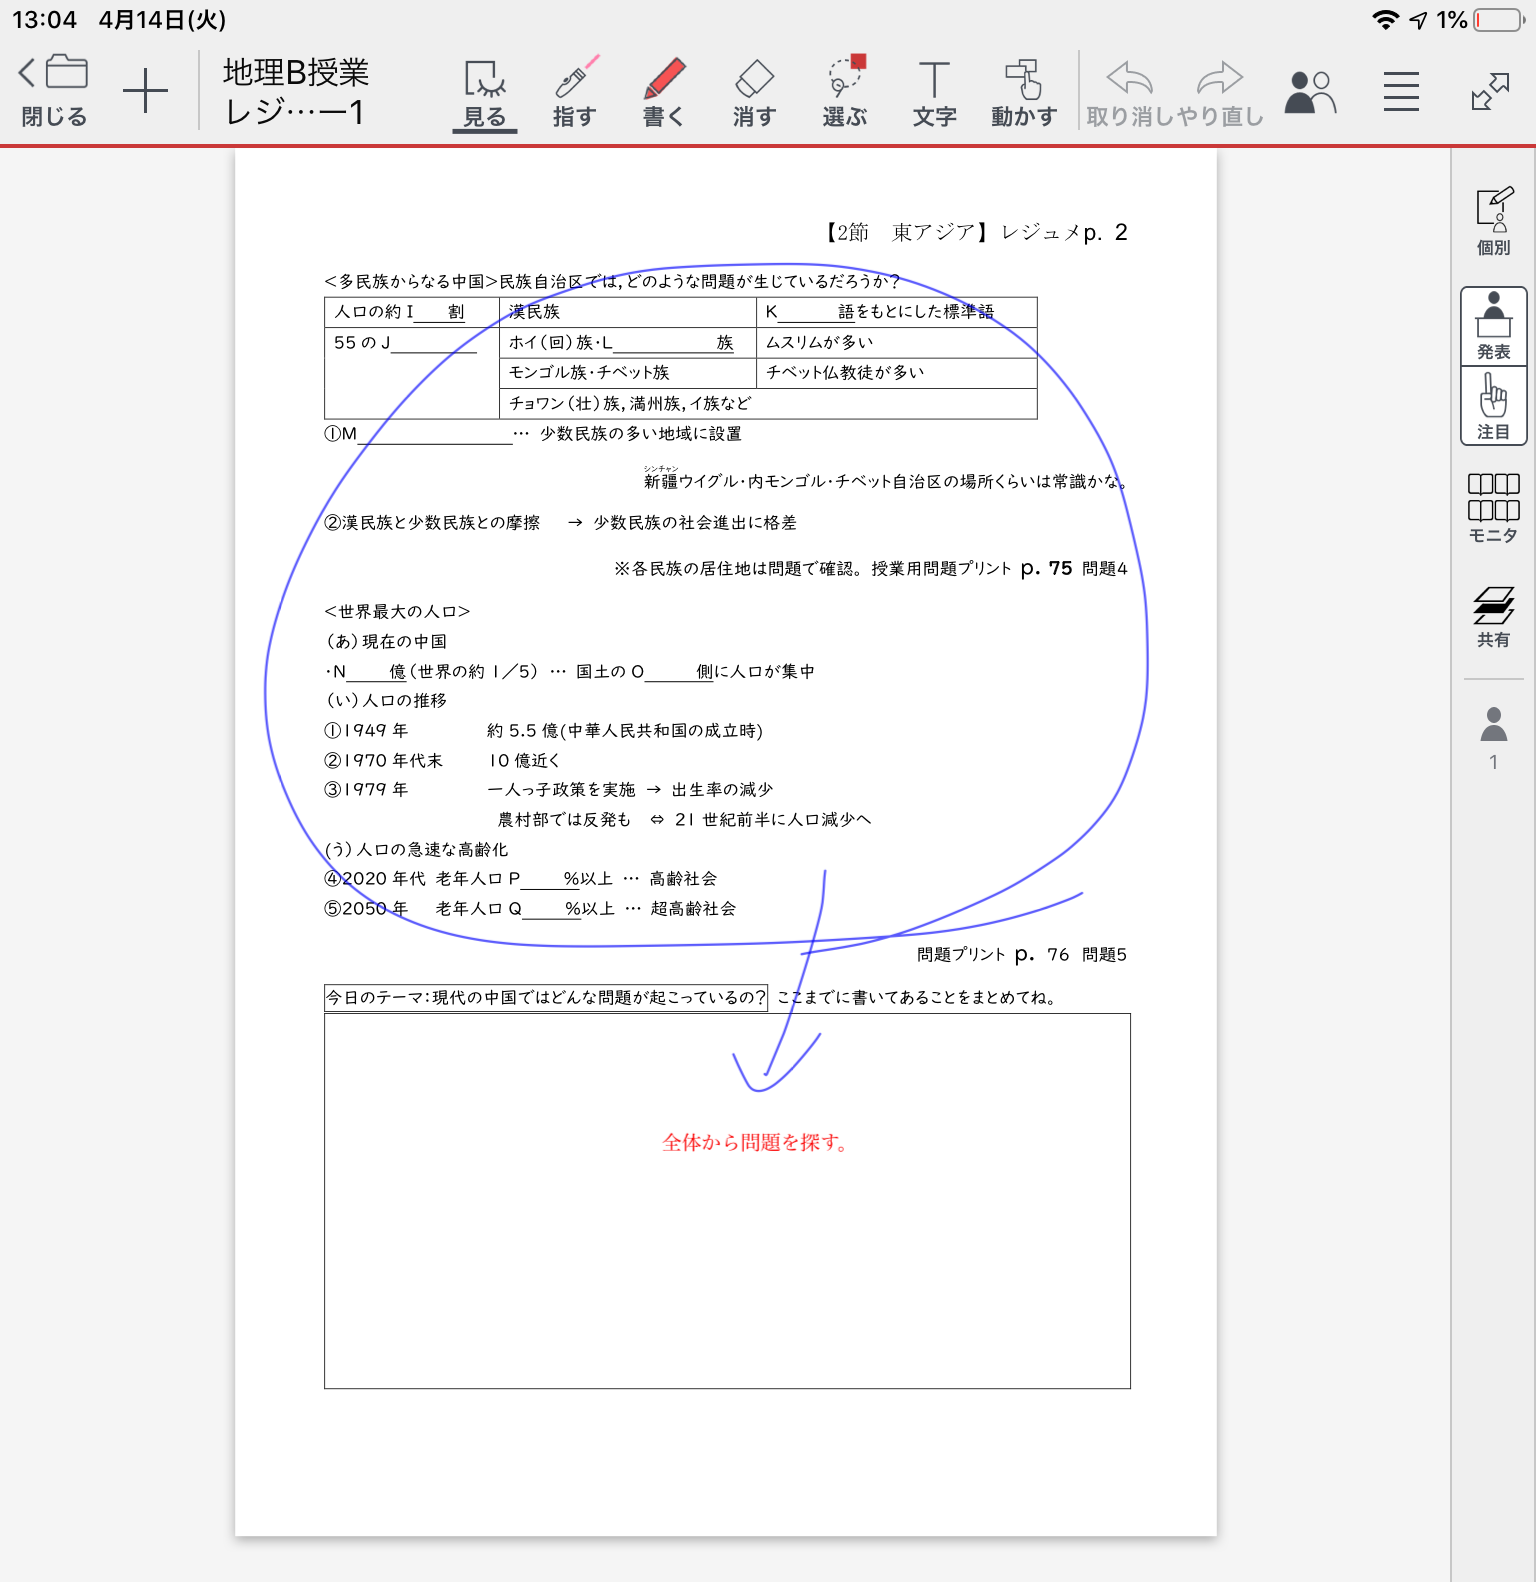1536x1582 pixels.
Task: Click the text 問題プリント p. 76 問題5
Action: [1022, 954]
